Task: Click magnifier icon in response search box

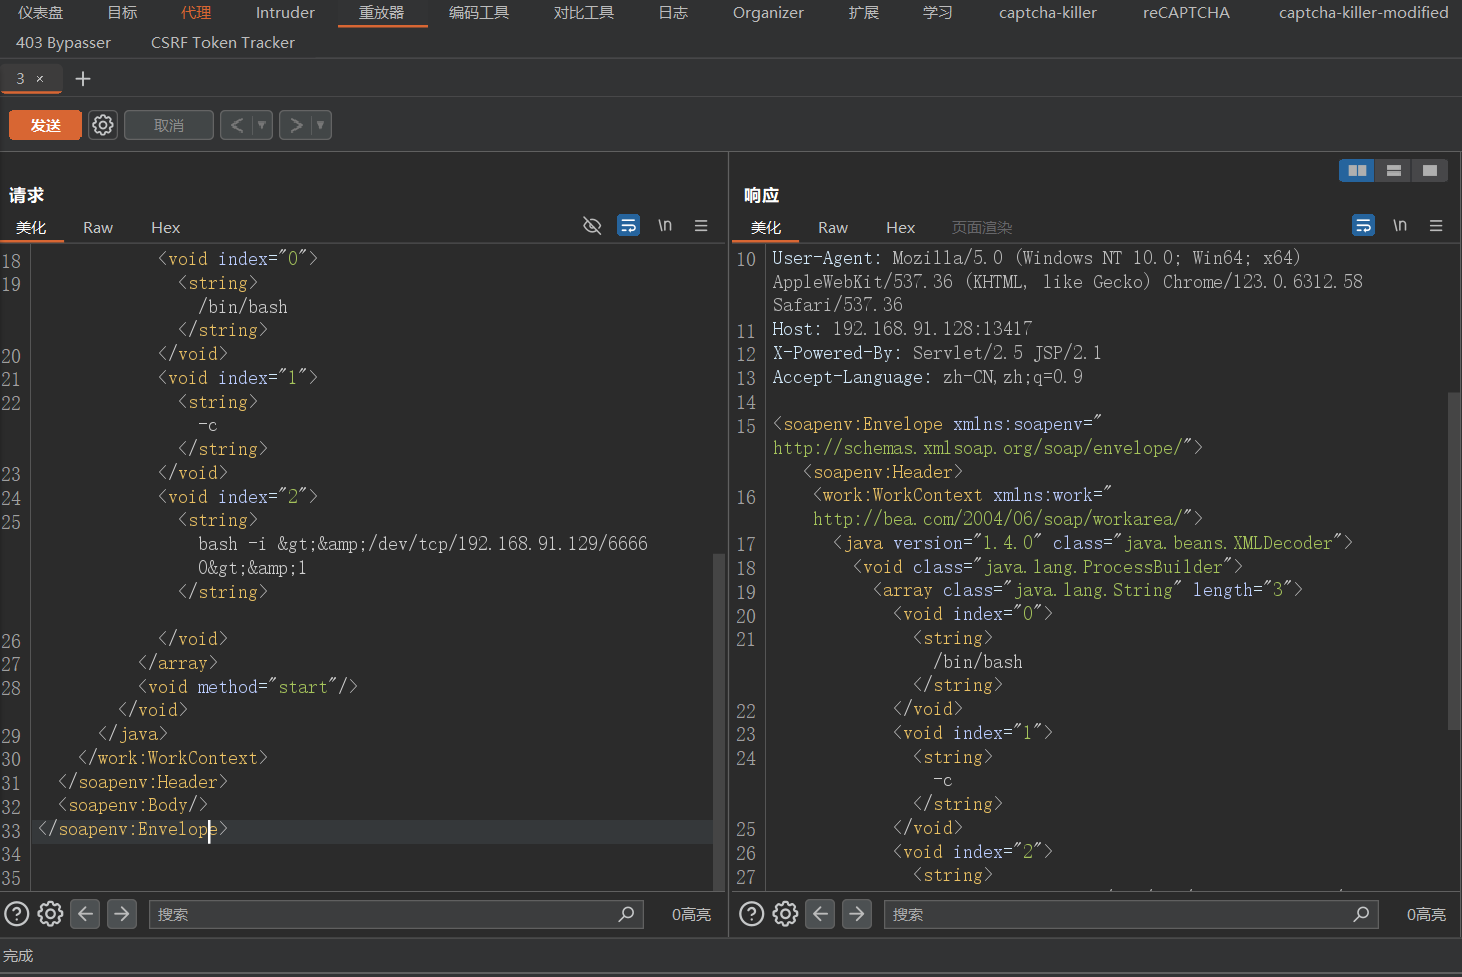Action: 1361,914
